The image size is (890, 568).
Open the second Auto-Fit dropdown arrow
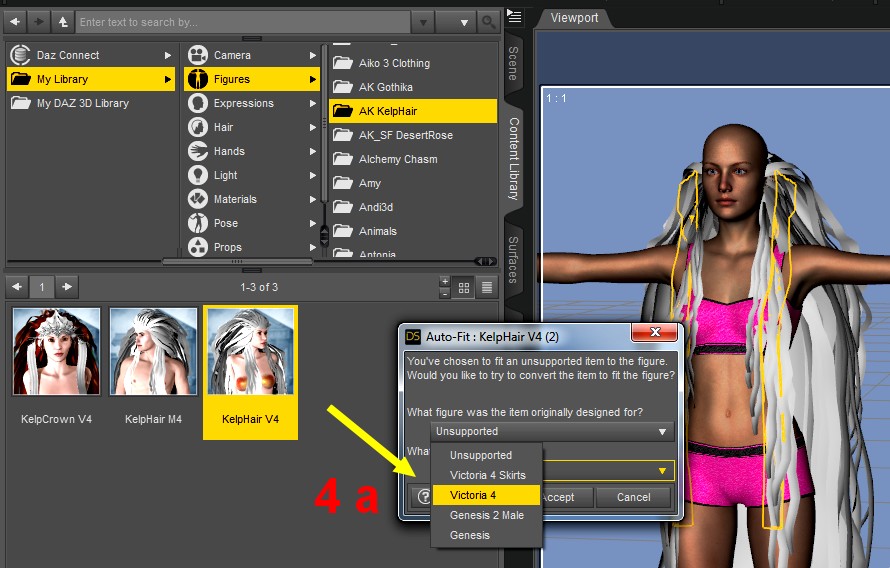662,471
